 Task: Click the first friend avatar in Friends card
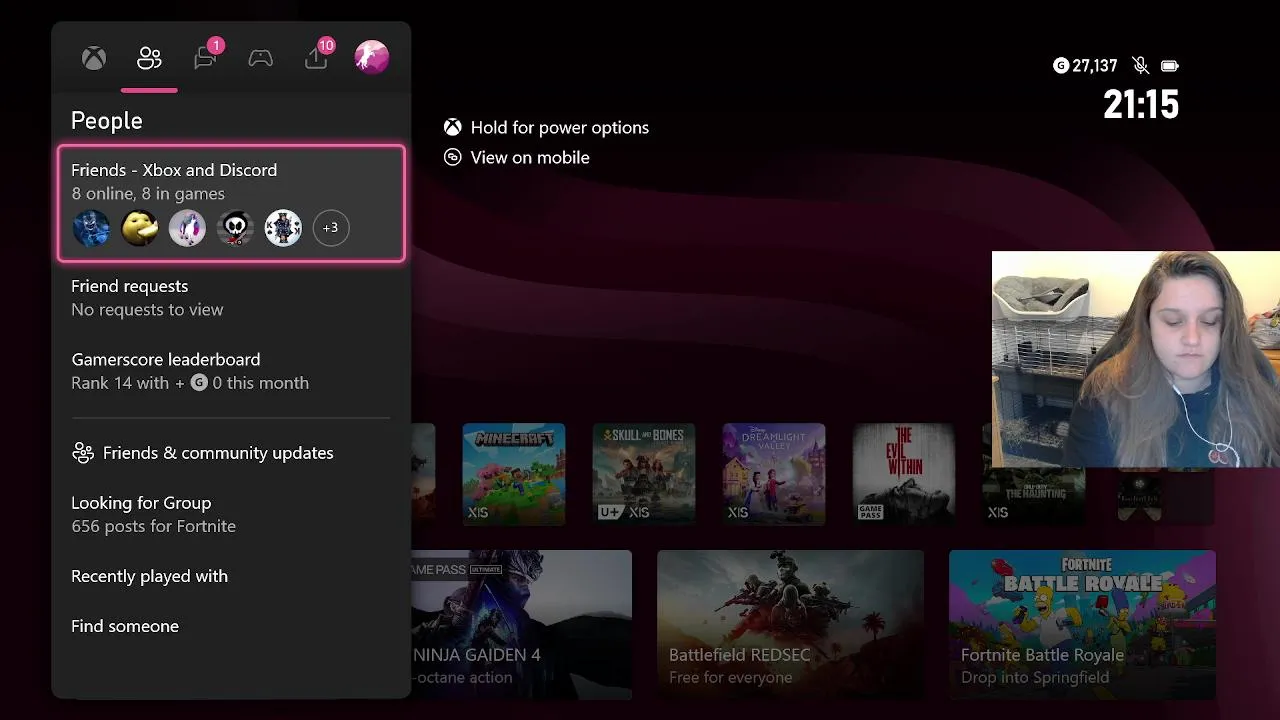click(x=92, y=228)
